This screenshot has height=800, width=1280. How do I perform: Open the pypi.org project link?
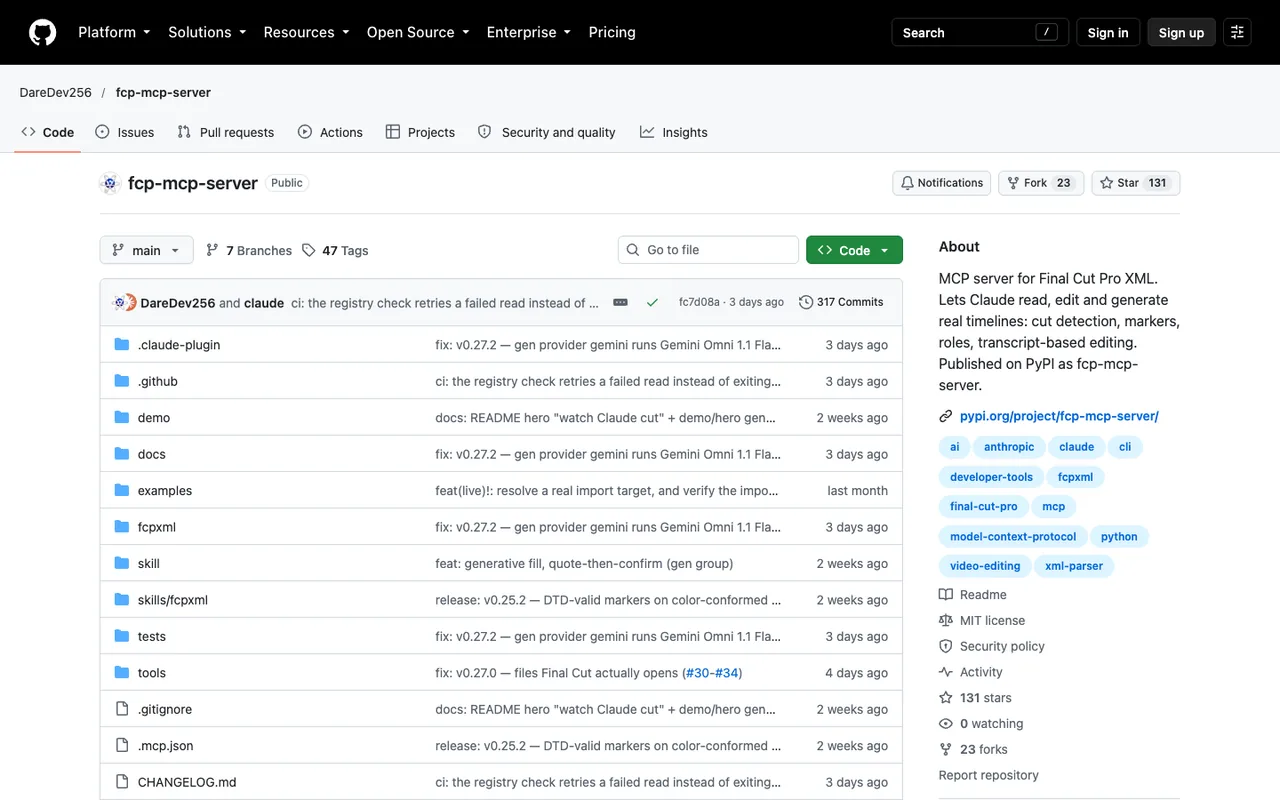point(1059,416)
